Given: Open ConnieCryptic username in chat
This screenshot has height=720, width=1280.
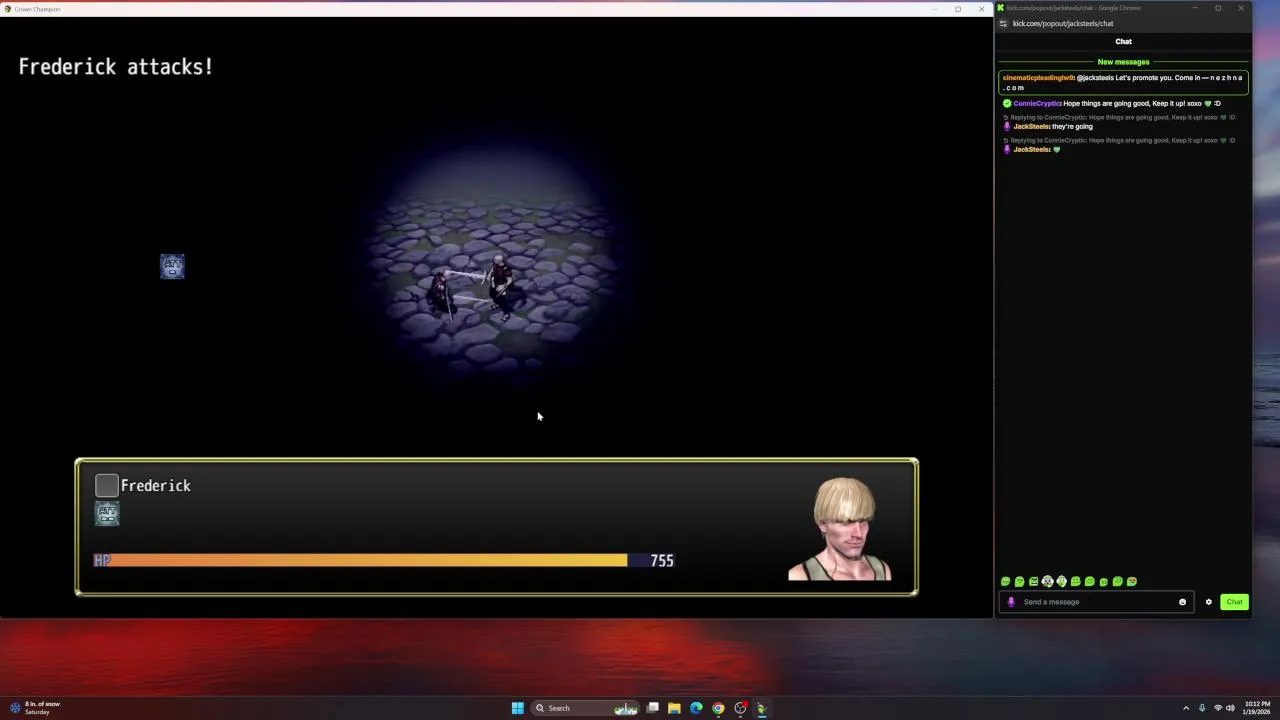Looking at the screenshot, I should pos(1037,103).
